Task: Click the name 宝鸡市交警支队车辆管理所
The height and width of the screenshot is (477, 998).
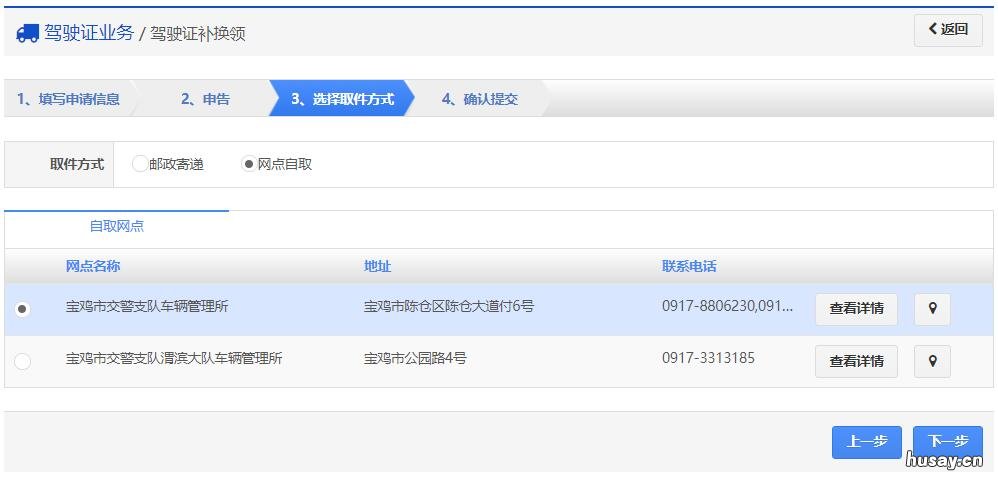Action: [x=147, y=306]
